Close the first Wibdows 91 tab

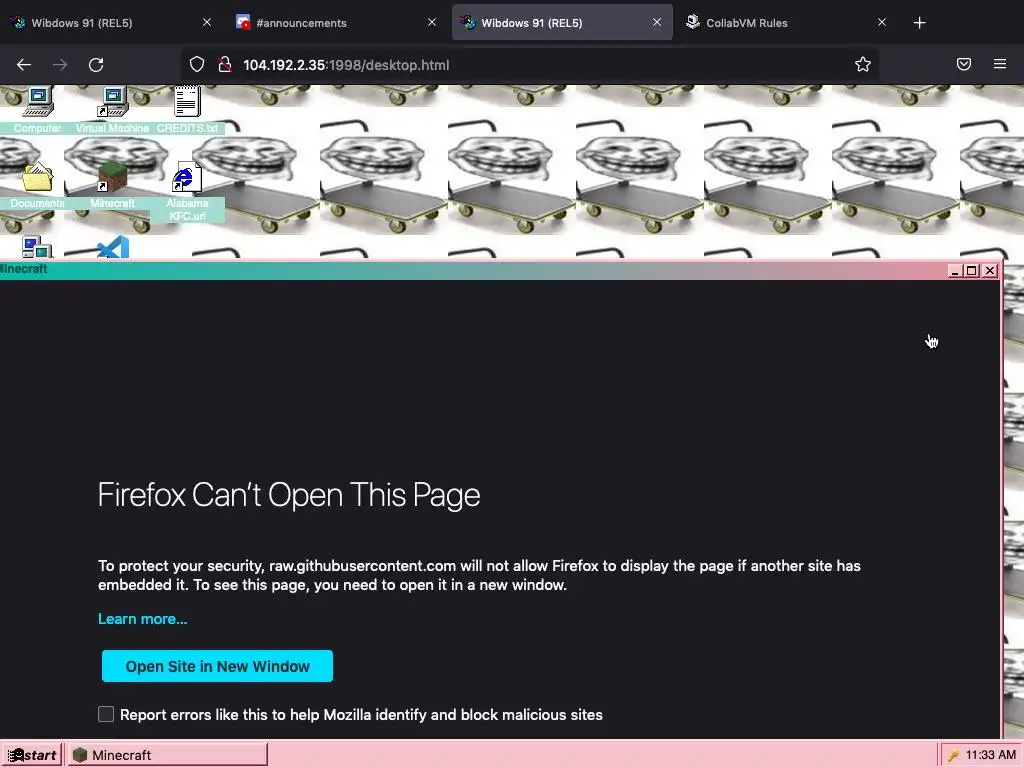click(207, 22)
